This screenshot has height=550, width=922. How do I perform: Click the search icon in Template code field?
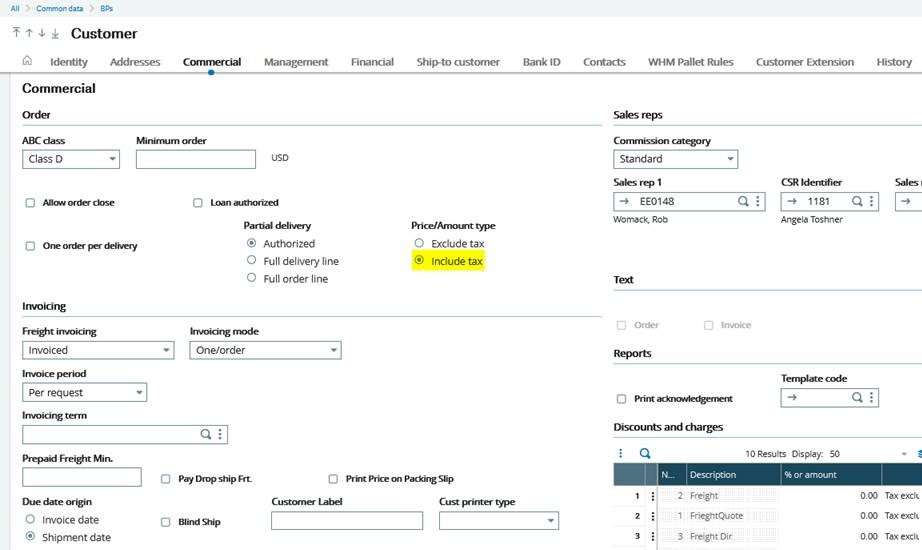[x=857, y=398]
